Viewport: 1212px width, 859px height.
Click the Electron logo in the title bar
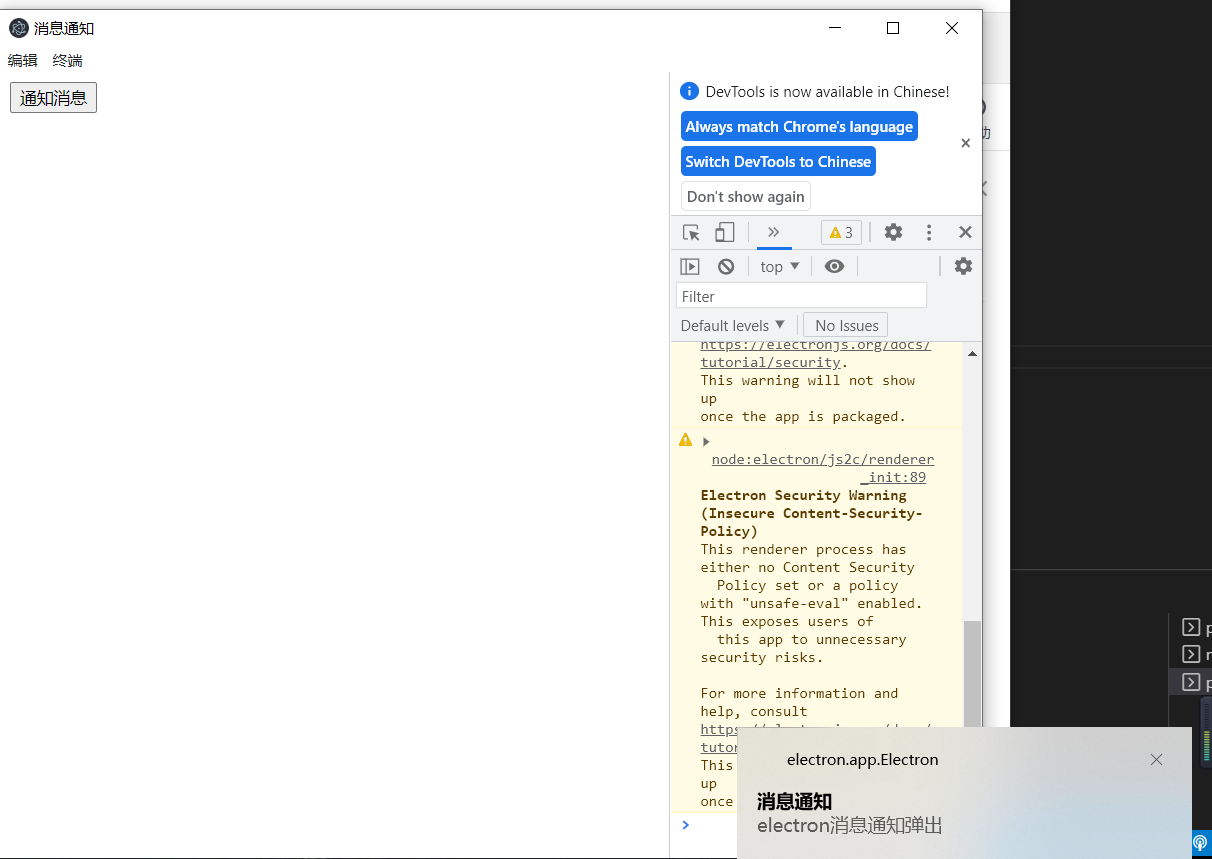click(x=19, y=28)
